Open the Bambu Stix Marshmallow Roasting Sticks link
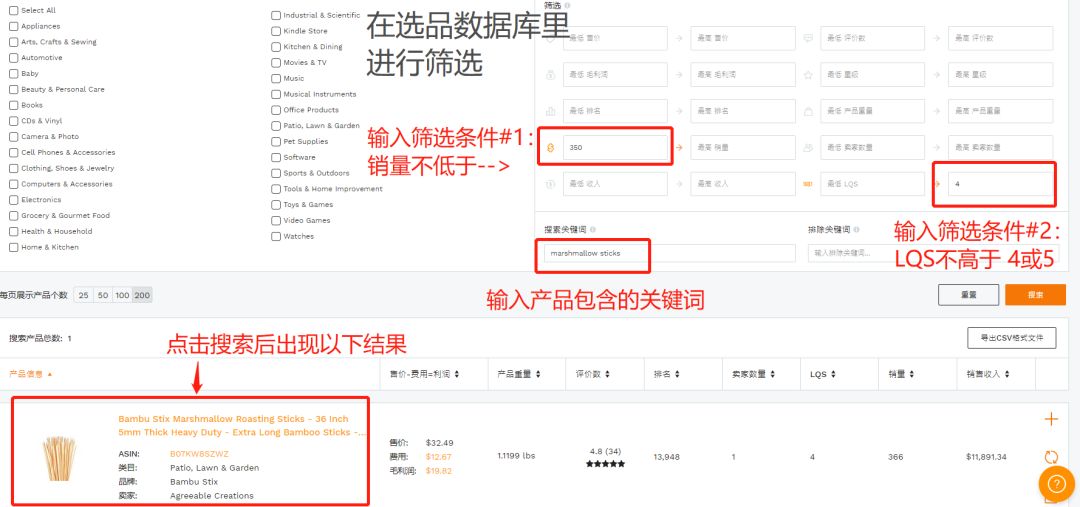 pyautogui.click(x=241, y=425)
